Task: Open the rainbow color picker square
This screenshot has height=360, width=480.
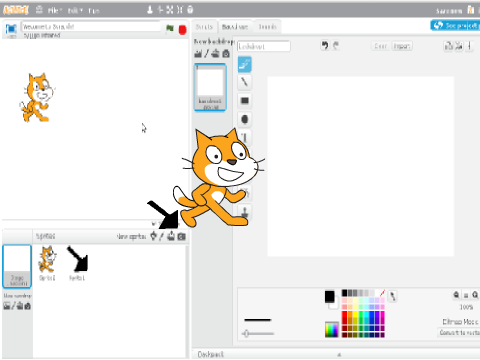Action: 332,330
